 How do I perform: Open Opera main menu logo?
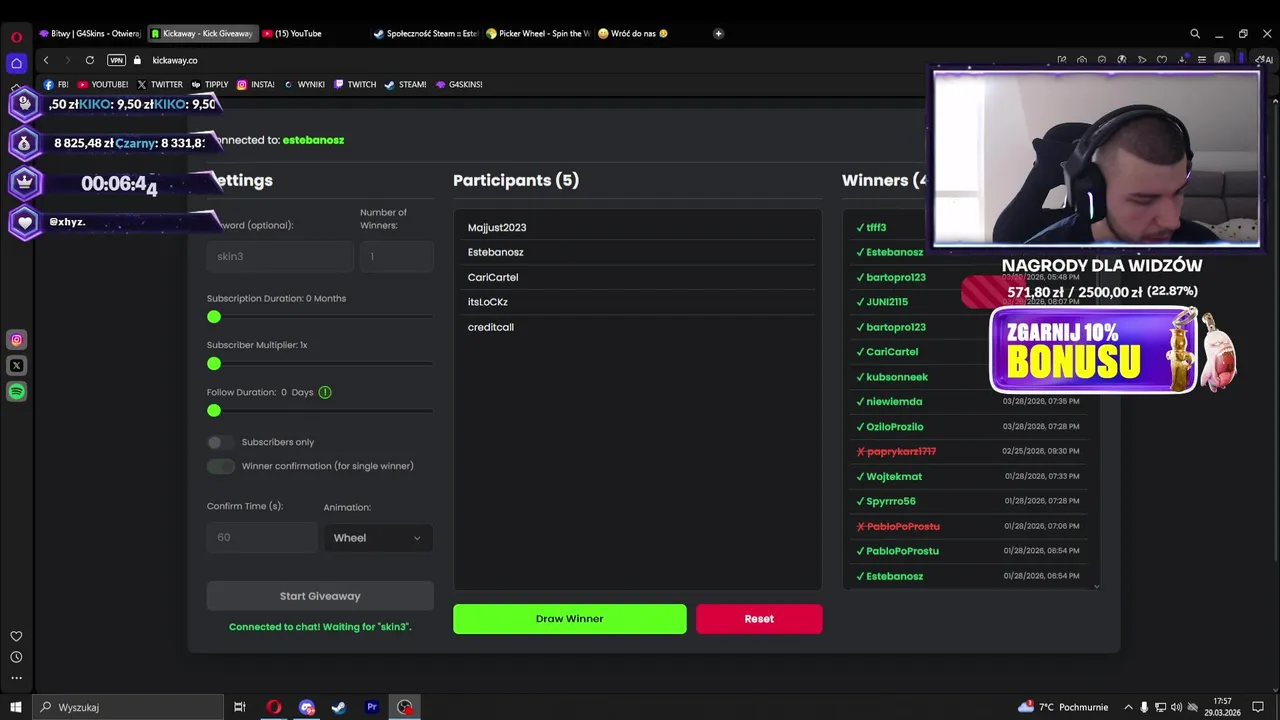point(16,37)
